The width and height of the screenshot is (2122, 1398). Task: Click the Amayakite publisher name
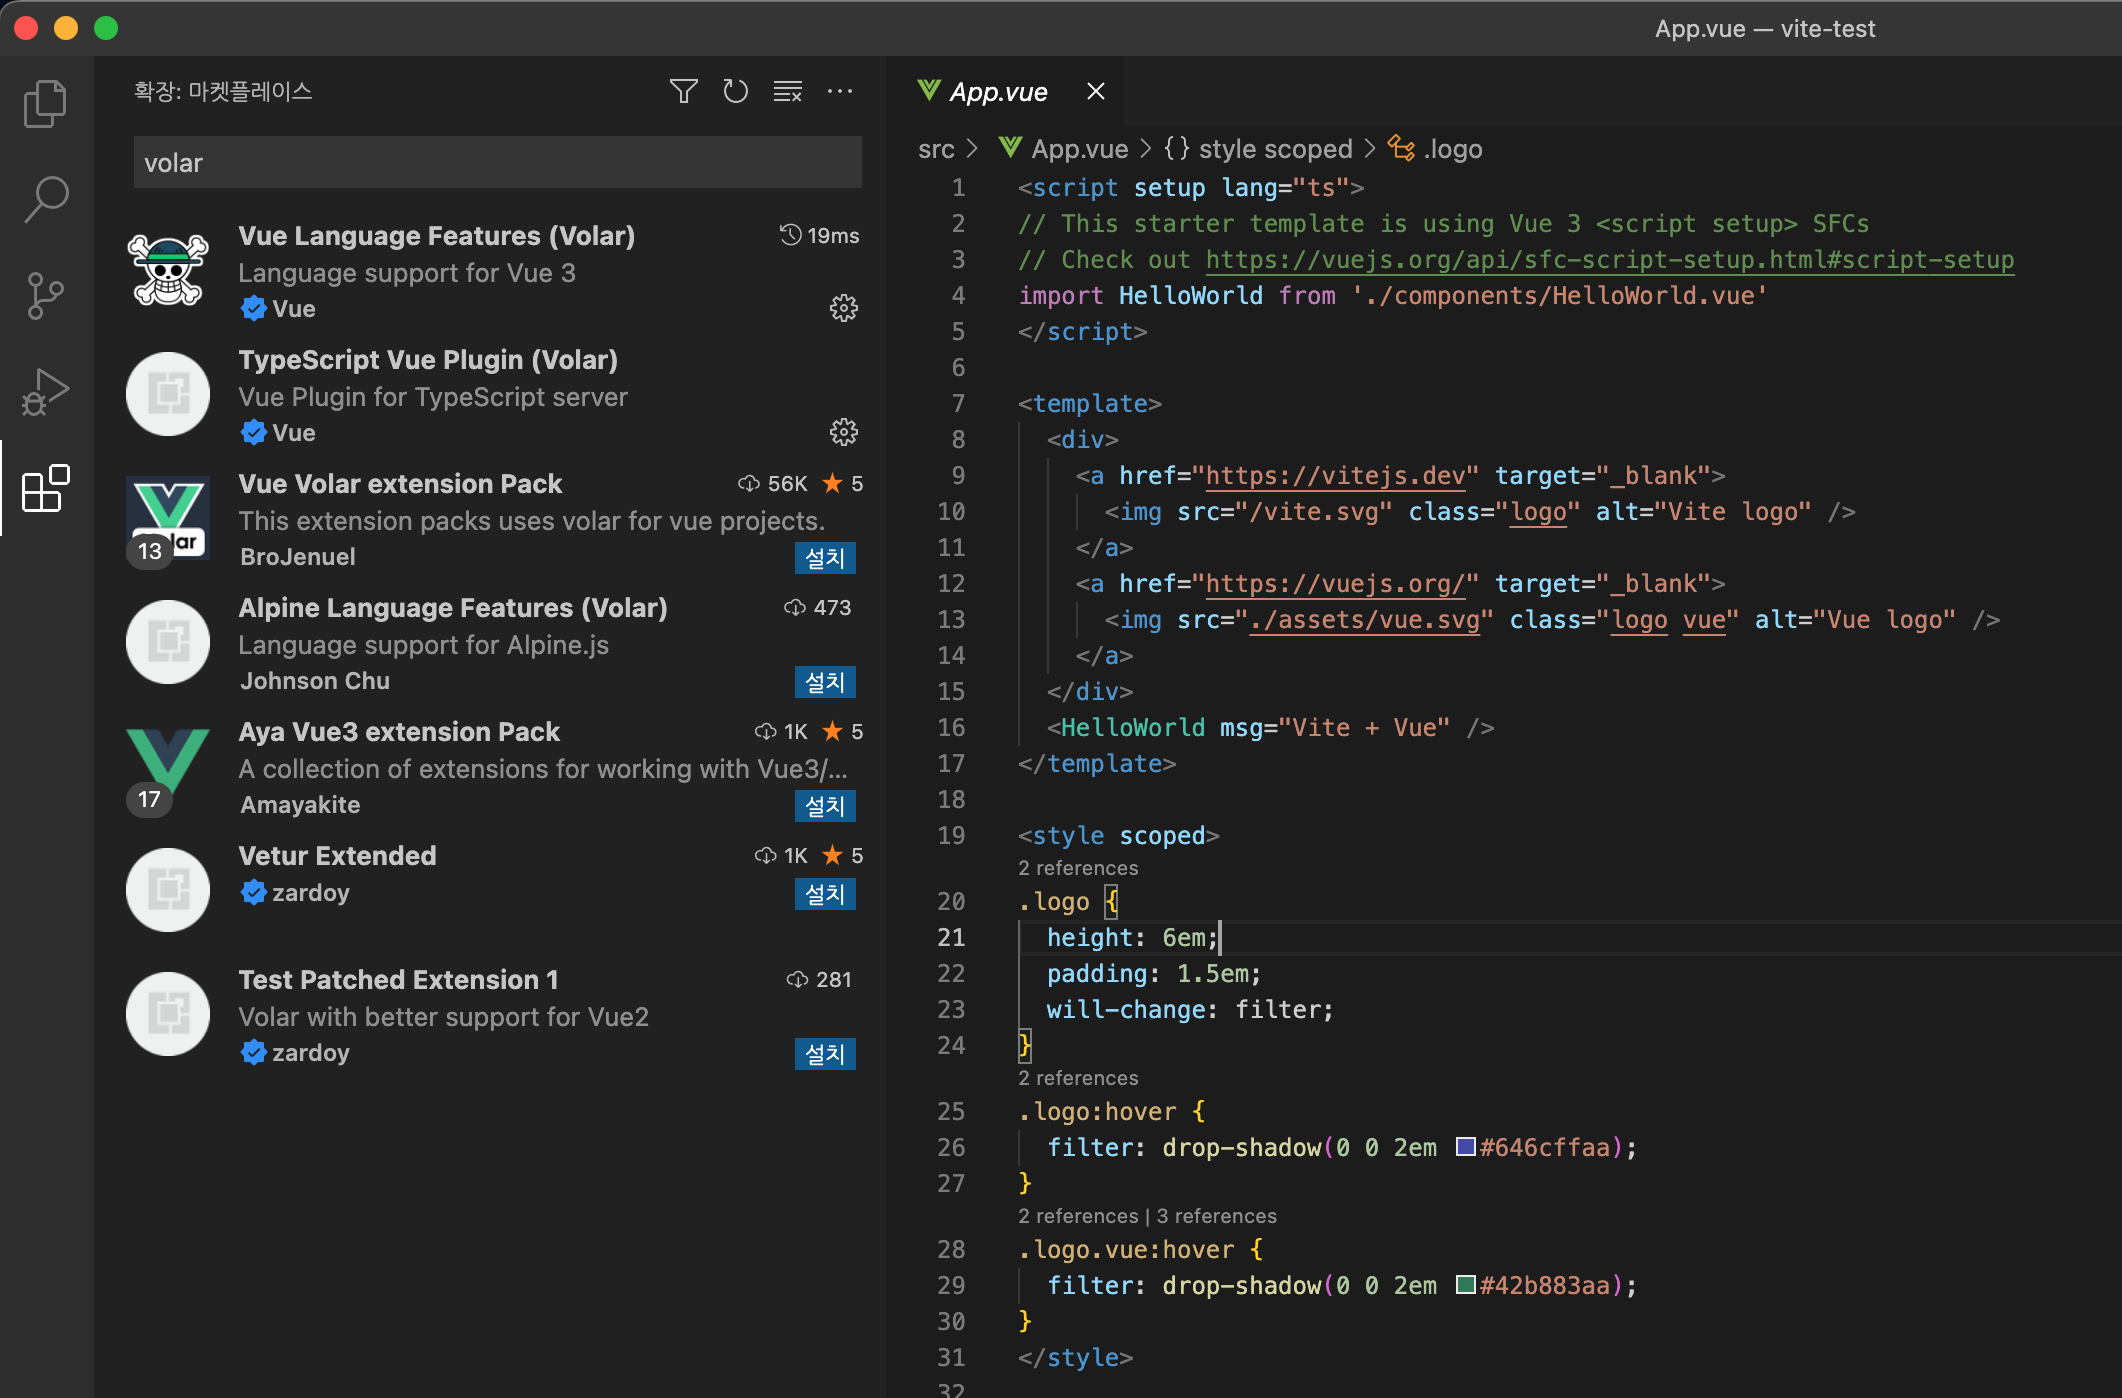300,805
